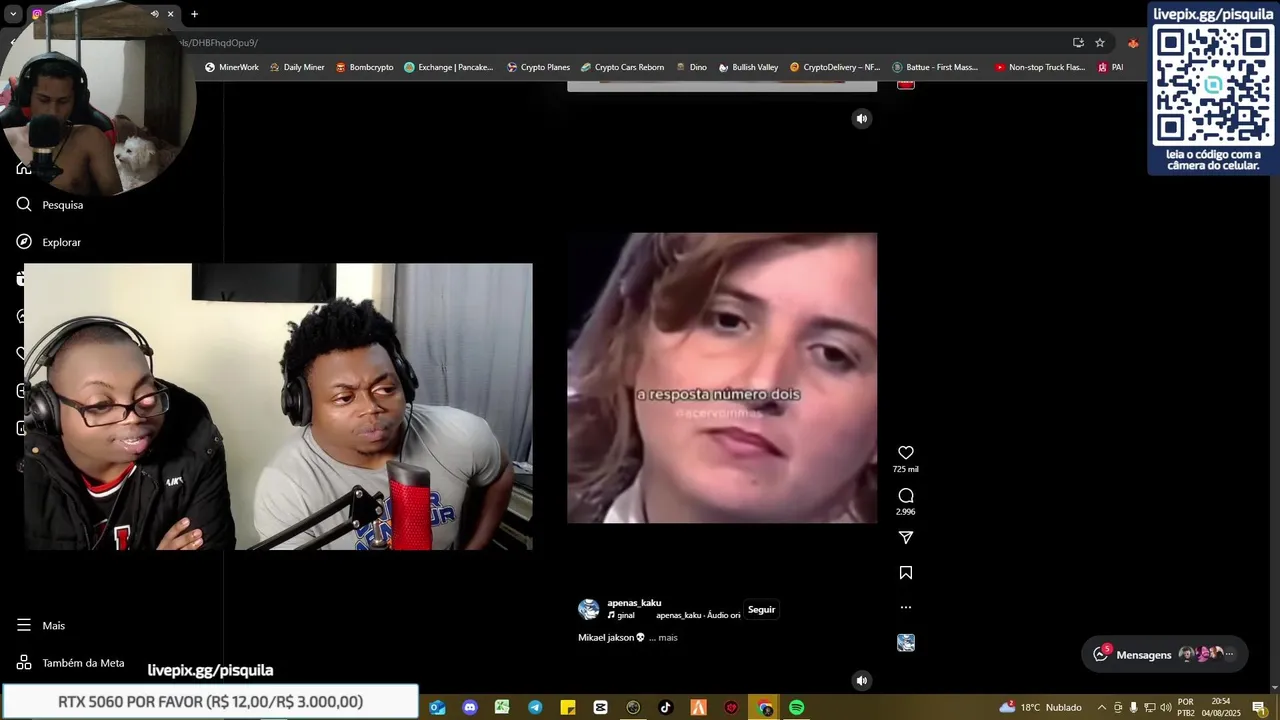1280x720 pixels.
Task: Open apenas_kaku profile avatar
Action: tap(589, 609)
